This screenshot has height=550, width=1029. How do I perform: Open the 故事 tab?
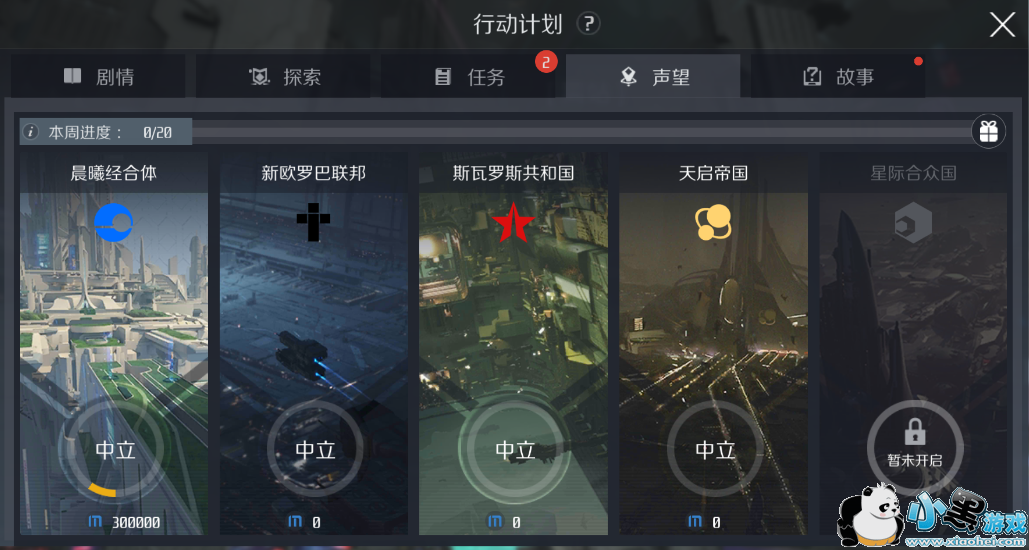tap(838, 77)
